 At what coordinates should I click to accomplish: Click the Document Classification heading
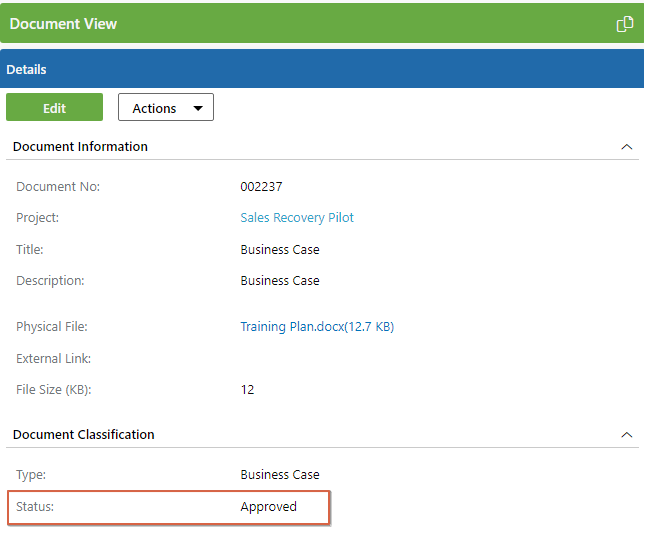(x=84, y=435)
